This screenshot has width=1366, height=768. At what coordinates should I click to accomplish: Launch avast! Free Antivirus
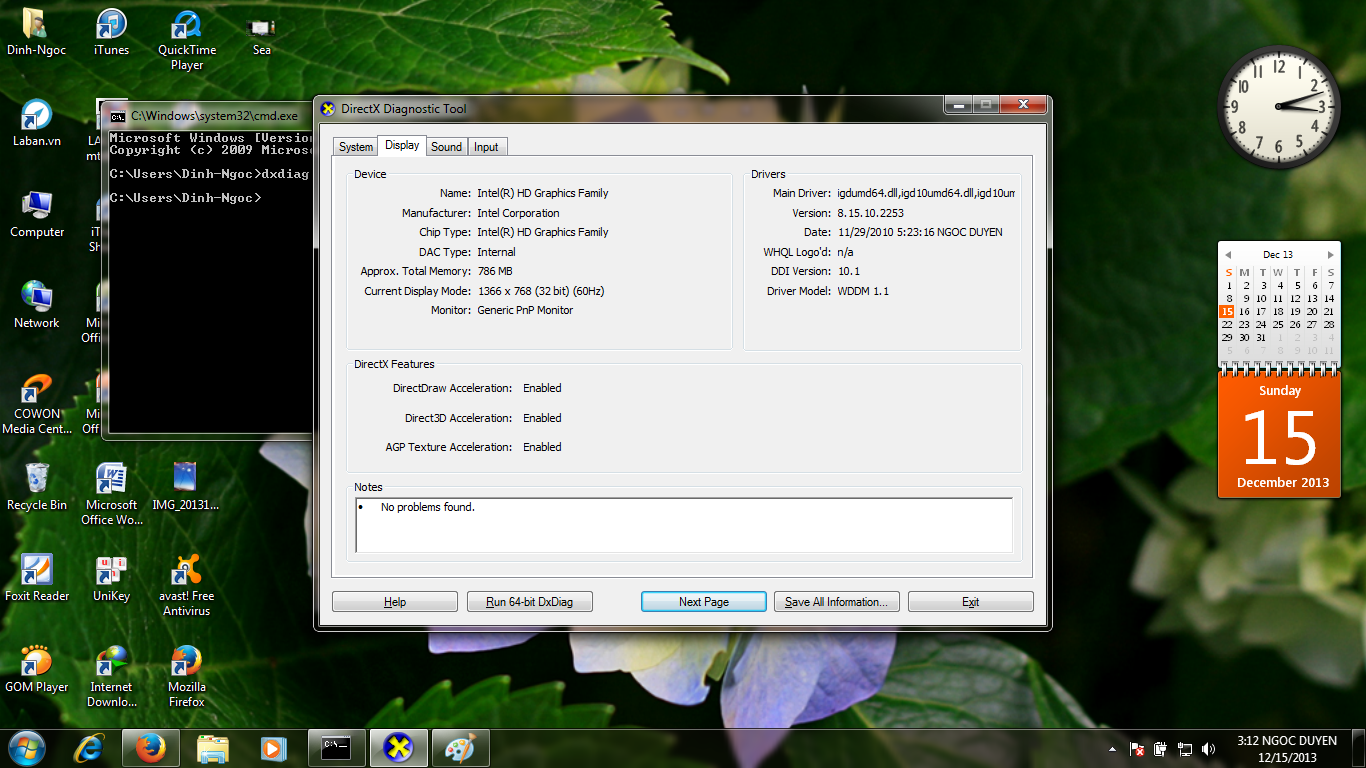pos(187,586)
